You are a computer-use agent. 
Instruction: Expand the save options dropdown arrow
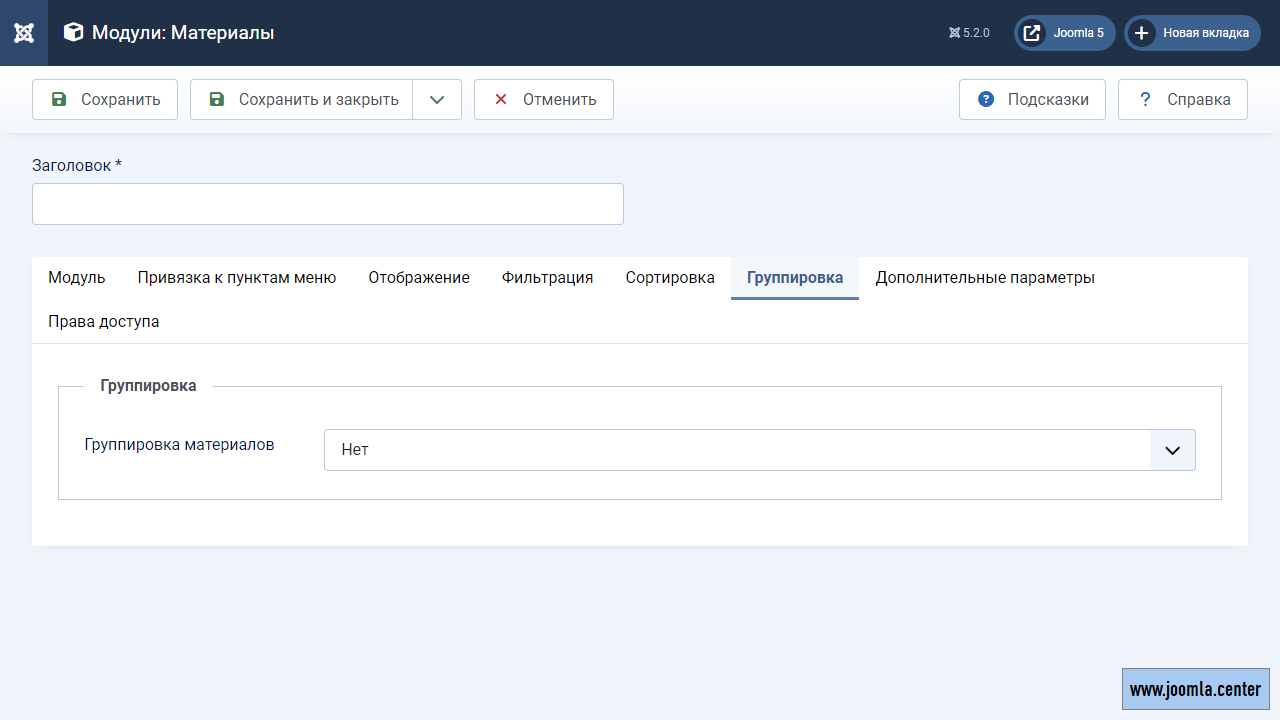pos(437,100)
